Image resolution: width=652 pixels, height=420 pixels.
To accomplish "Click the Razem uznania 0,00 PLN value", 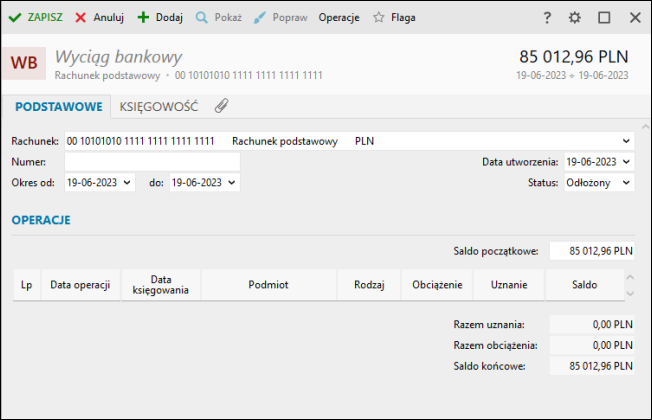I will [x=592, y=324].
